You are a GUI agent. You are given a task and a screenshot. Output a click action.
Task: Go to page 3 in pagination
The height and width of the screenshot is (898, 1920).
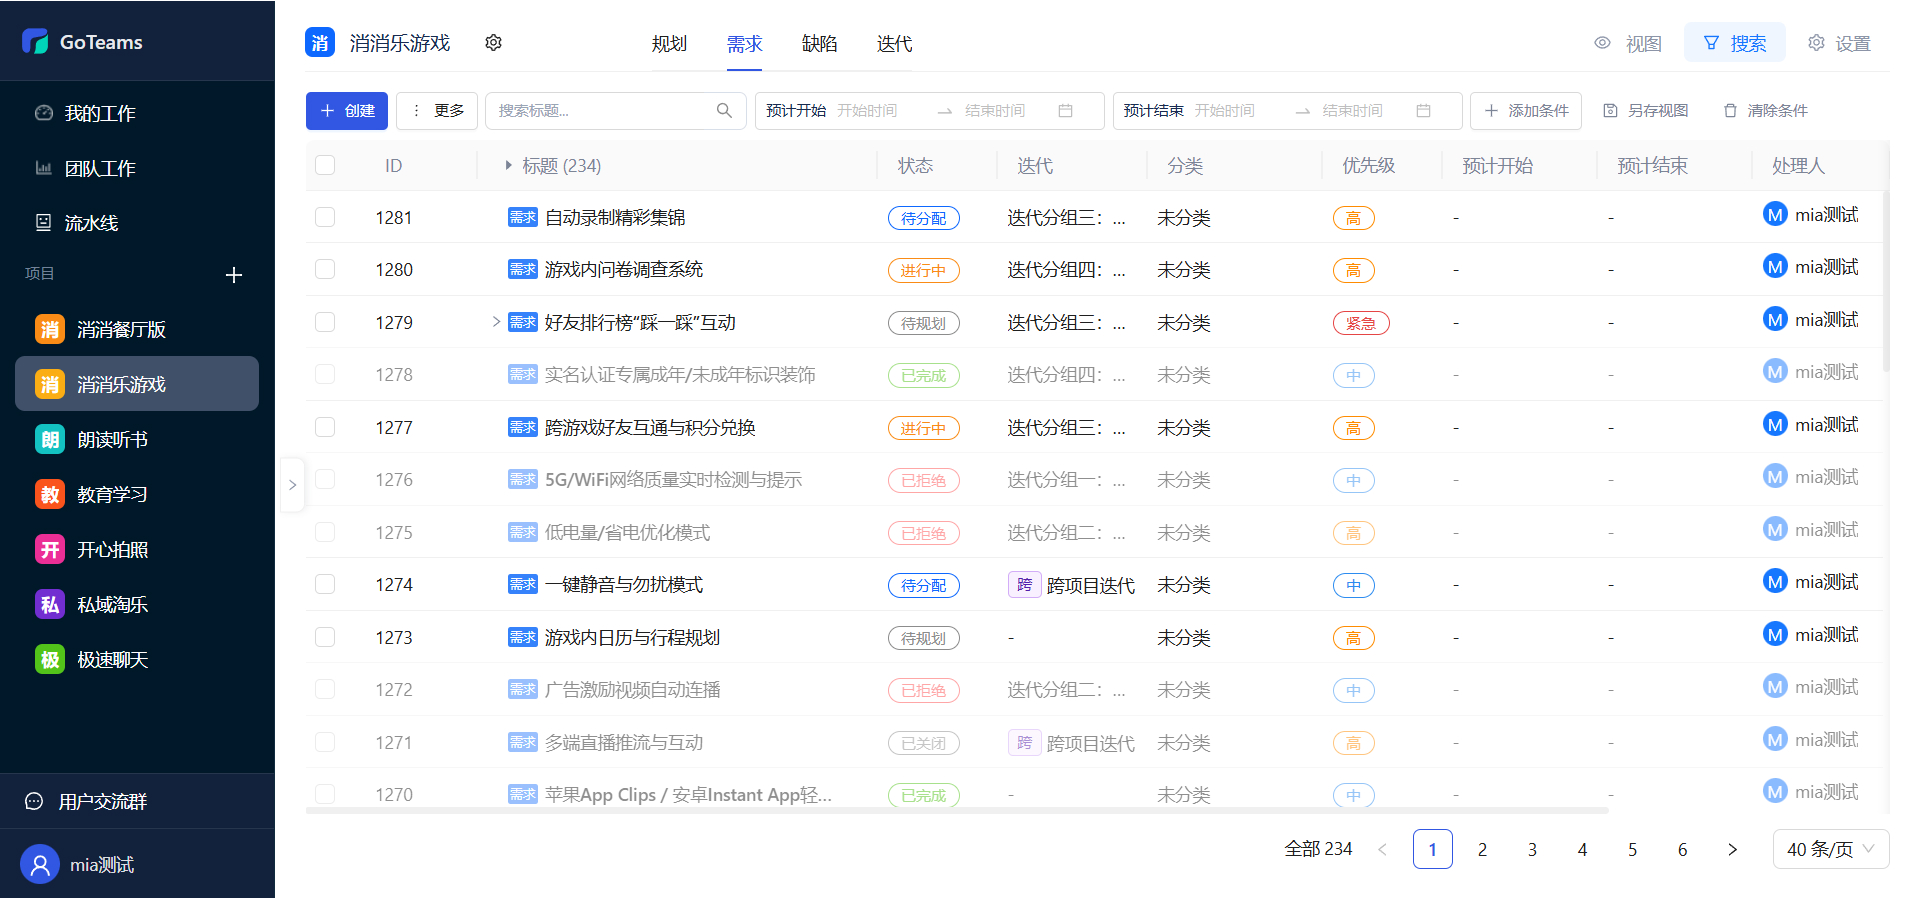pos(1532,849)
